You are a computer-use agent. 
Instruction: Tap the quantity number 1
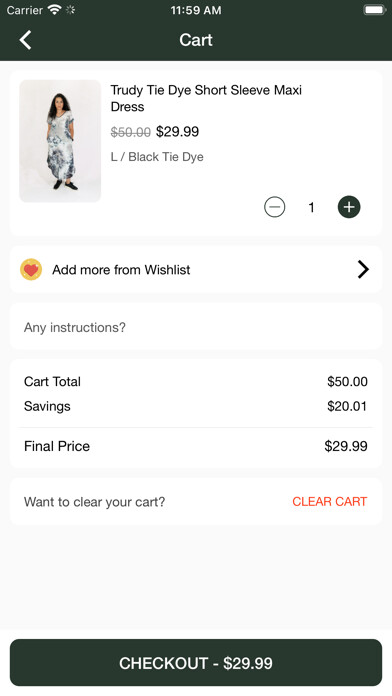click(x=312, y=207)
